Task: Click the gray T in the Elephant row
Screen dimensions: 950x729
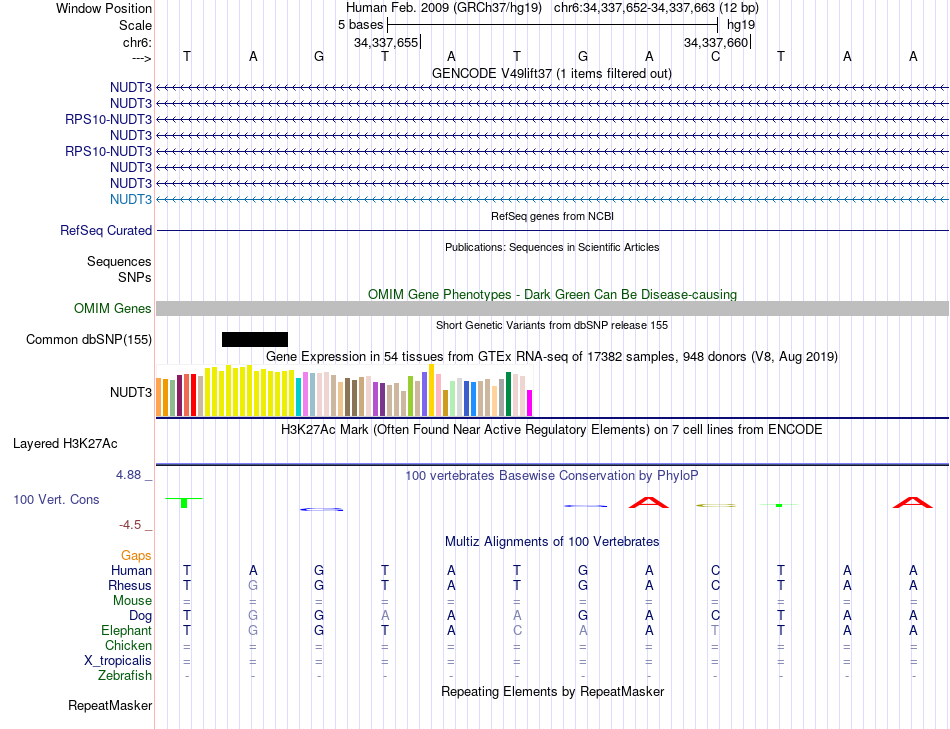Action: point(715,630)
